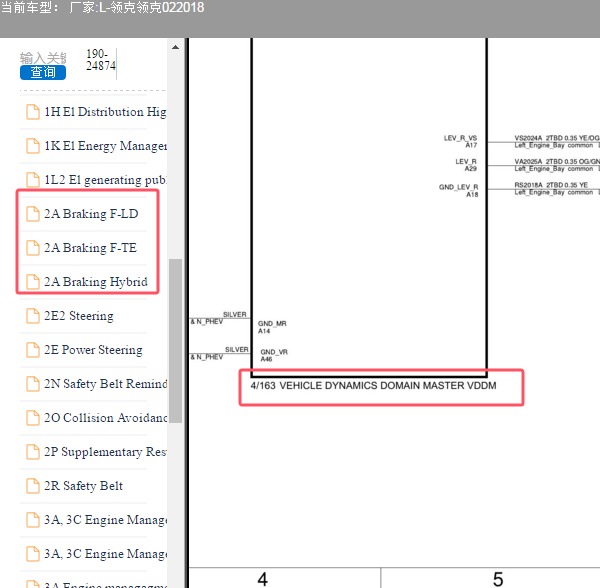Click the GND_MR A14 pin label
600x588 pixels.
pyautogui.click(x=272, y=327)
